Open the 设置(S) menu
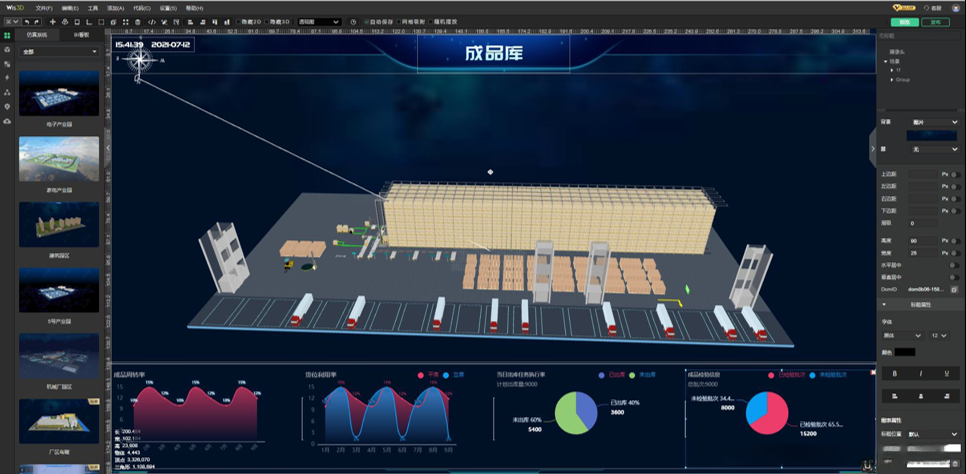 pyautogui.click(x=168, y=8)
